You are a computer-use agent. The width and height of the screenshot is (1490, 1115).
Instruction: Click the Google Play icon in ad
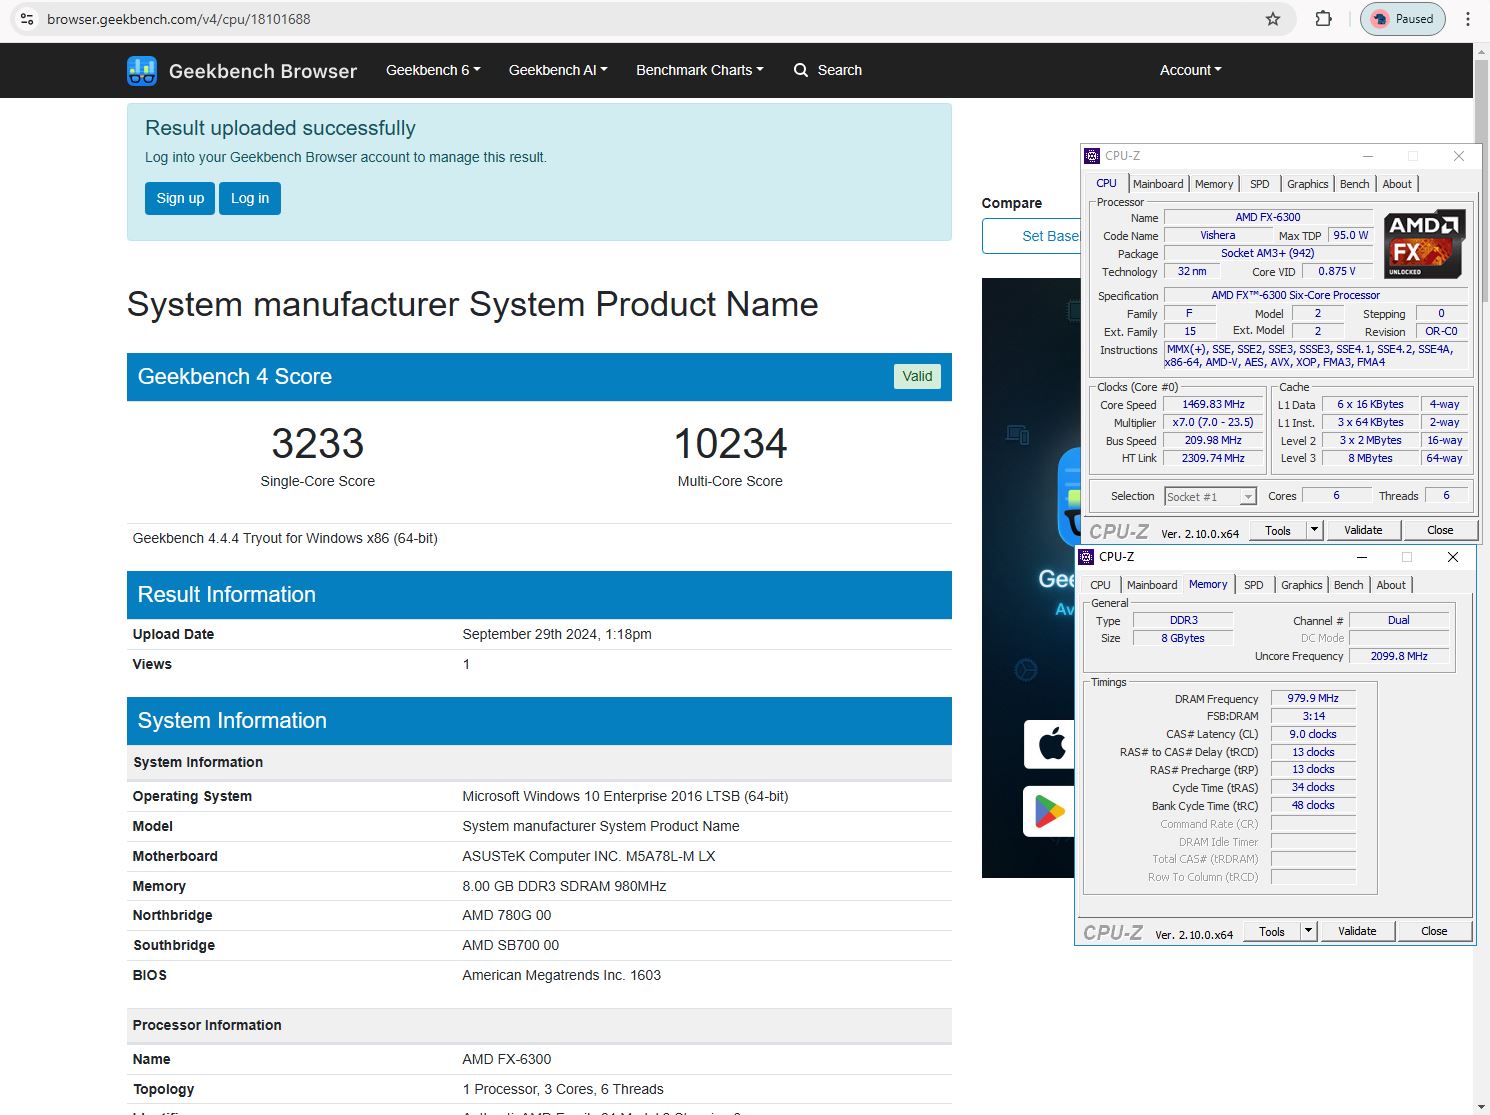[1050, 811]
